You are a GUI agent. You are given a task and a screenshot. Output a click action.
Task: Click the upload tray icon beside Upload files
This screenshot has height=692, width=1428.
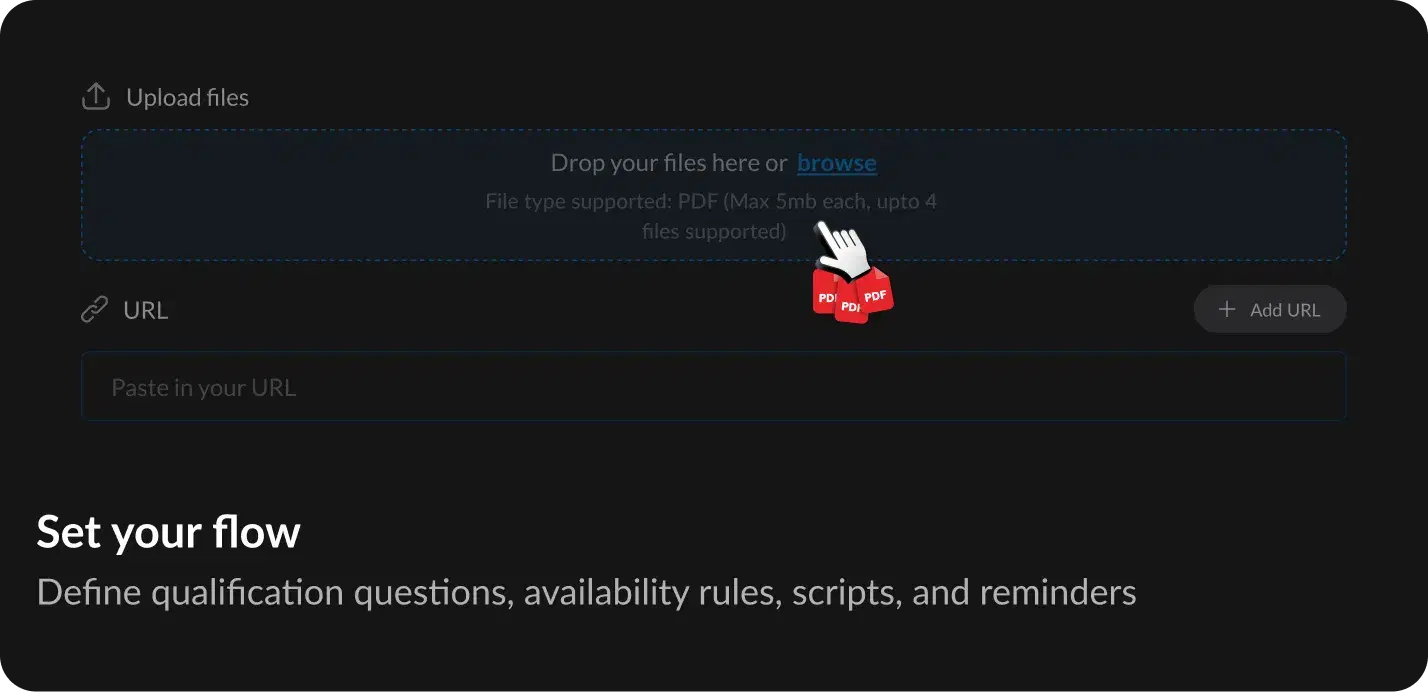95,97
